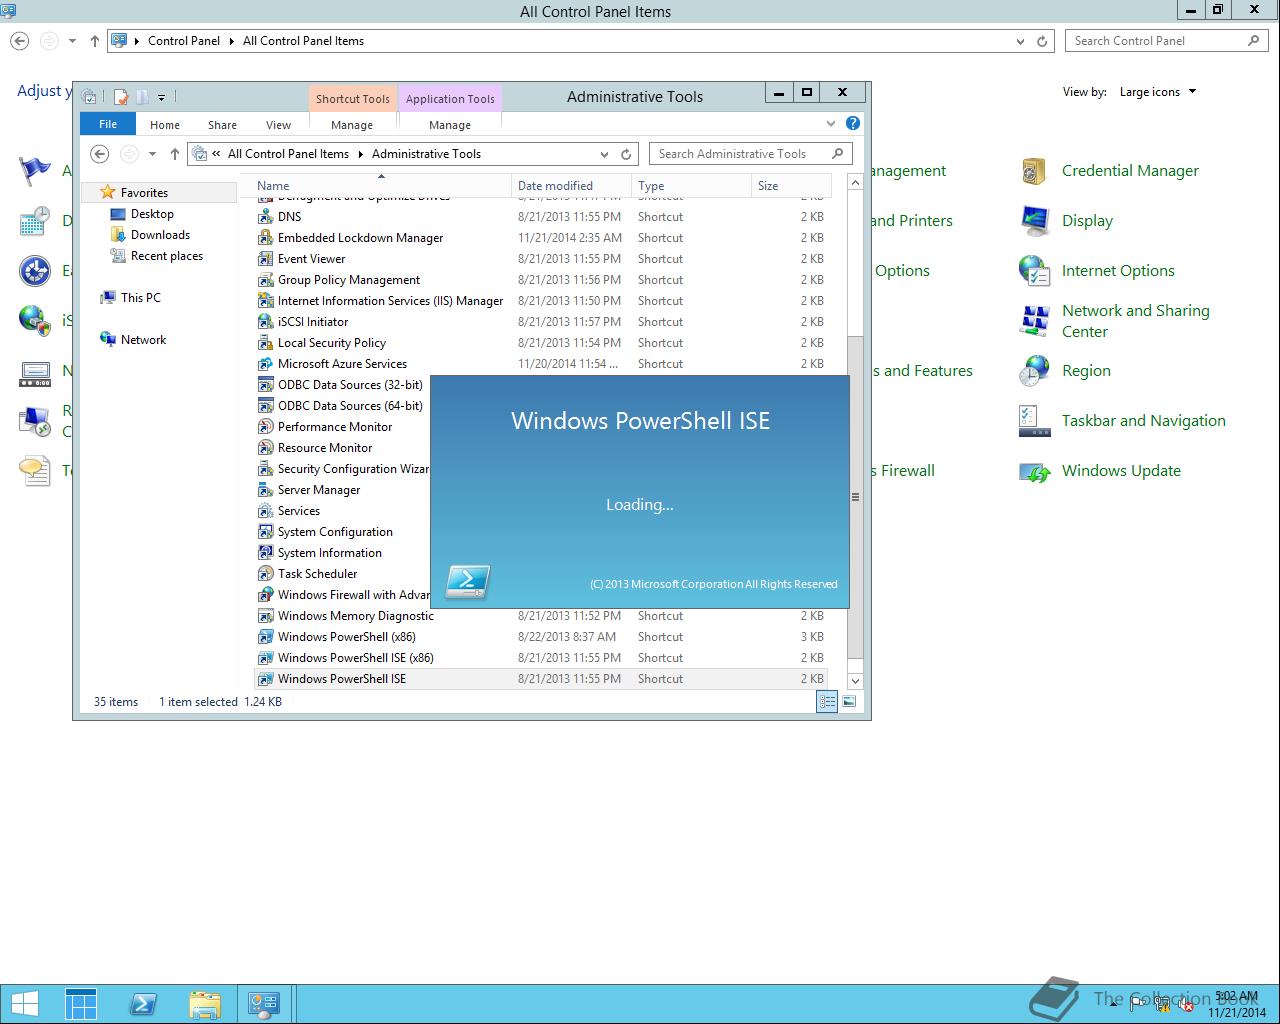
Task: Go up one level in Administrative Tools
Action: pos(175,154)
